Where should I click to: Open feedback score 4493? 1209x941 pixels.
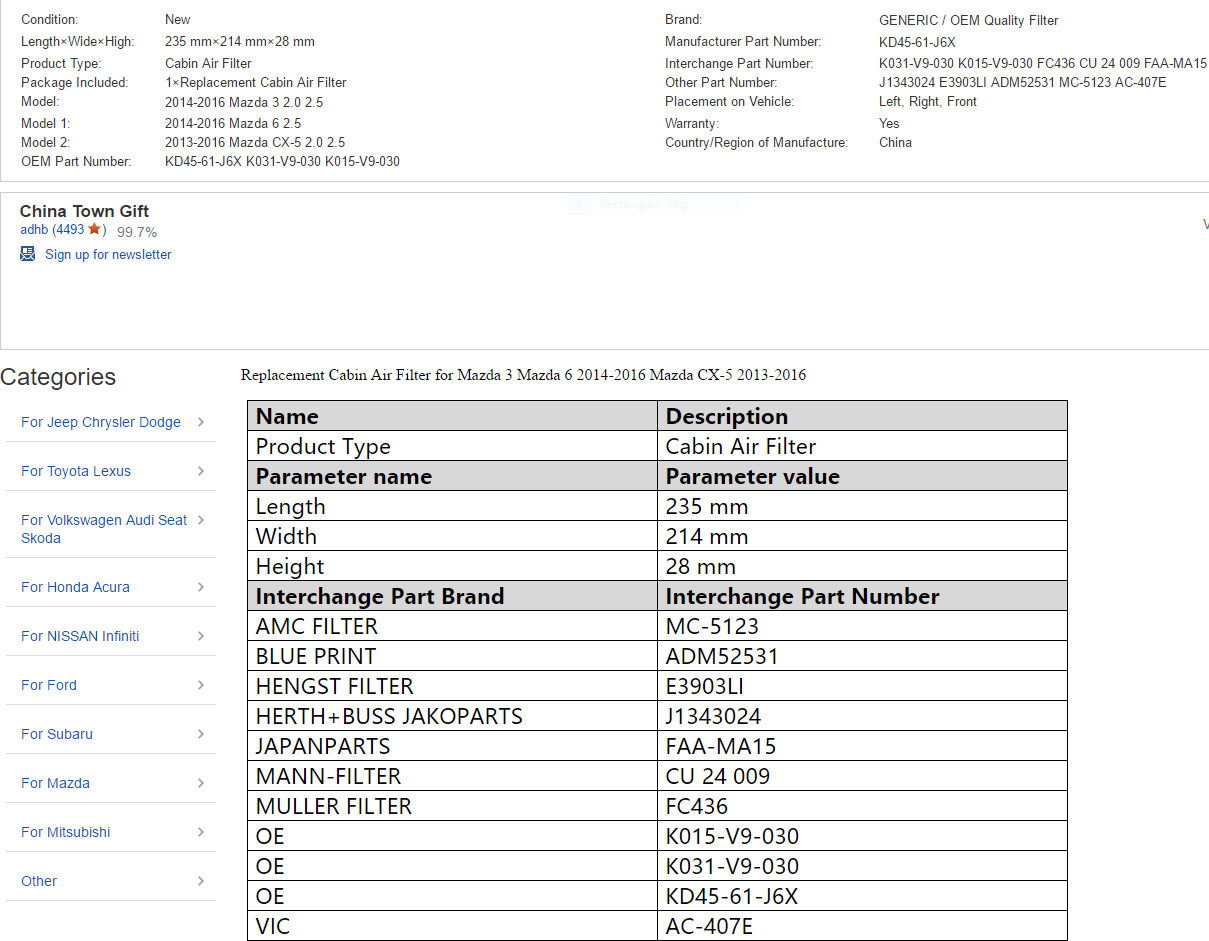pyautogui.click(x=70, y=229)
